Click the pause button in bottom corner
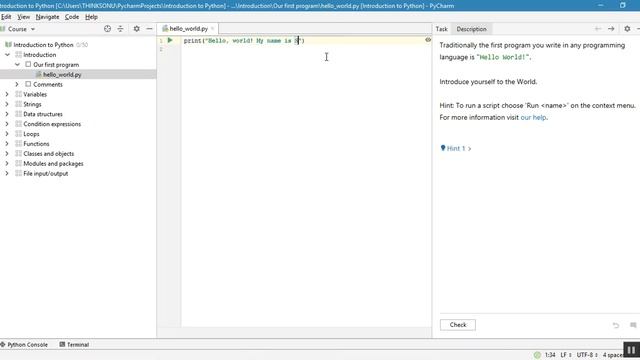This screenshot has width=640, height=360. pyautogui.click(x=631, y=350)
